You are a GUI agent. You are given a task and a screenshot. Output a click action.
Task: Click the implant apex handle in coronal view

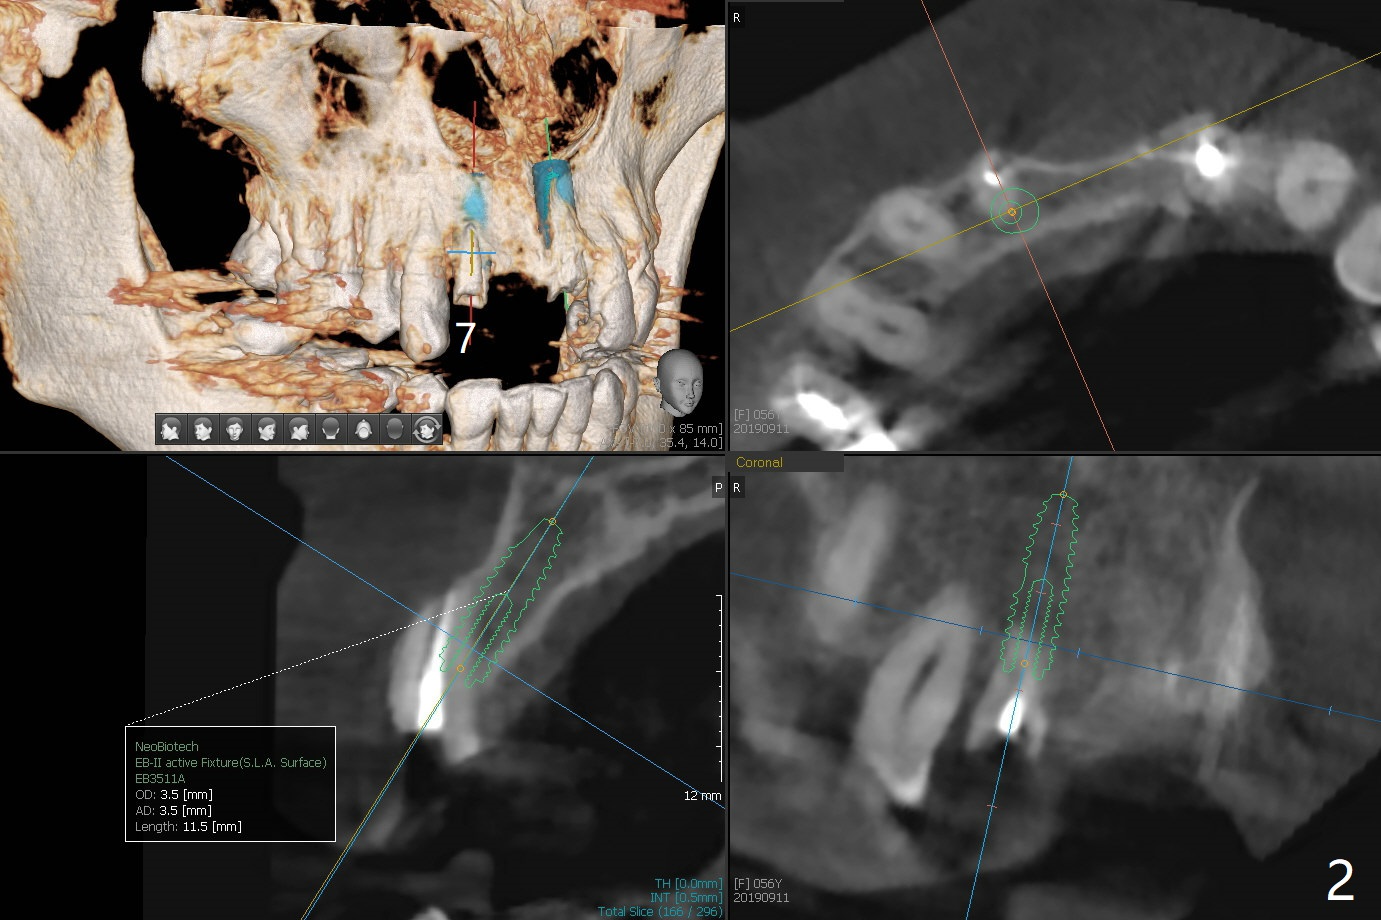pos(1063,496)
